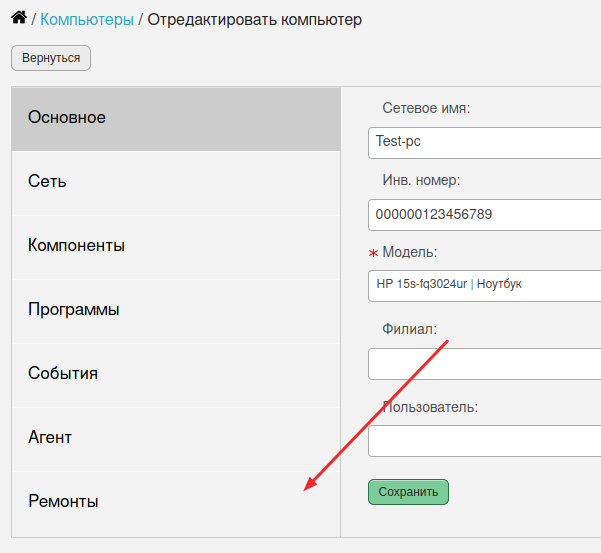The height and width of the screenshot is (553, 601).
Task: Focus the Сетевое имя field with Test-pc
Action: (484, 143)
